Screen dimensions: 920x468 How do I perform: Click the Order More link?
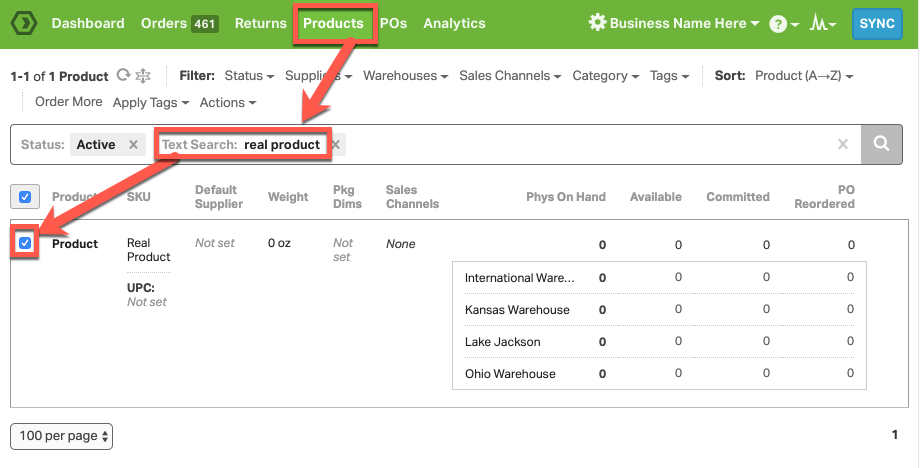pos(69,102)
